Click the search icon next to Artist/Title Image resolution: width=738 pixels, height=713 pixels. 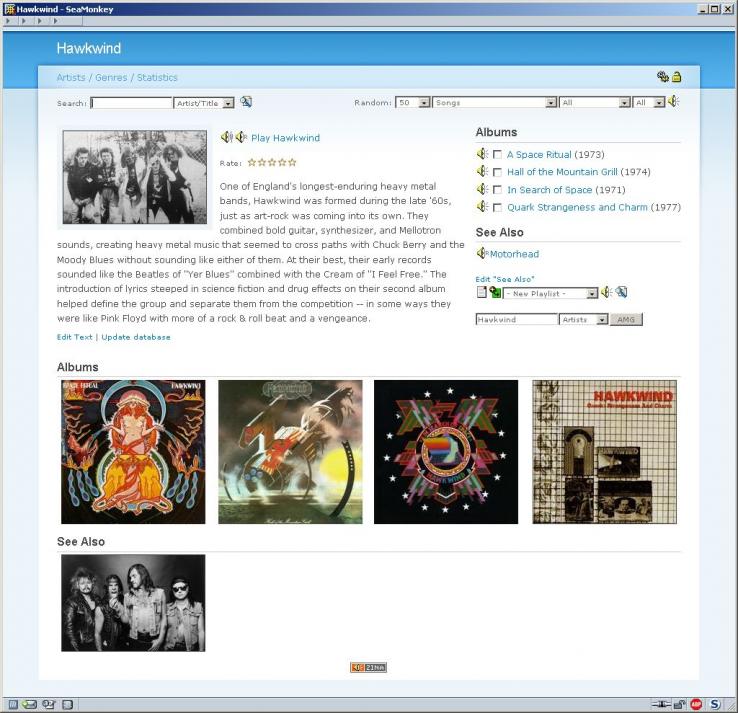(x=246, y=102)
